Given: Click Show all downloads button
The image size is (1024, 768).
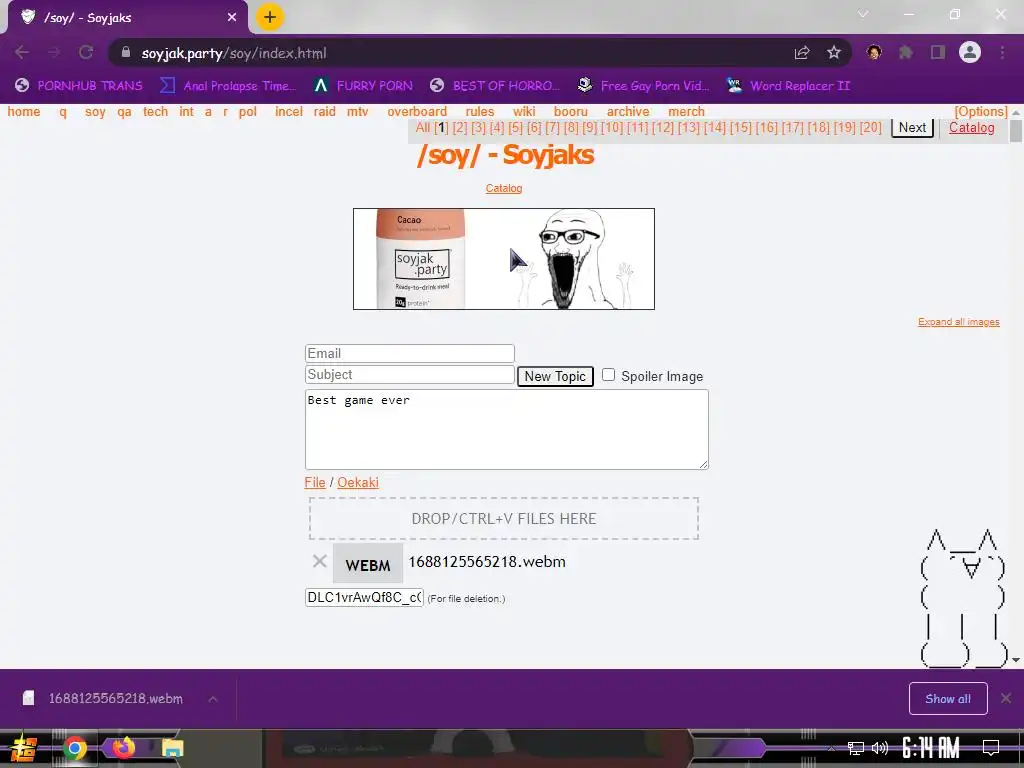Looking at the screenshot, I should [x=948, y=699].
